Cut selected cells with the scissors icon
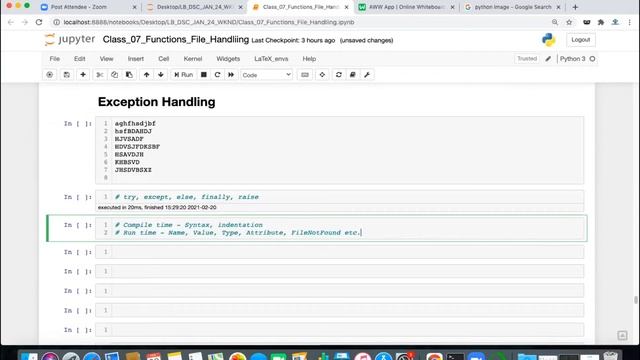Image resolution: width=640 pixels, height=360 pixels. click(100, 75)
